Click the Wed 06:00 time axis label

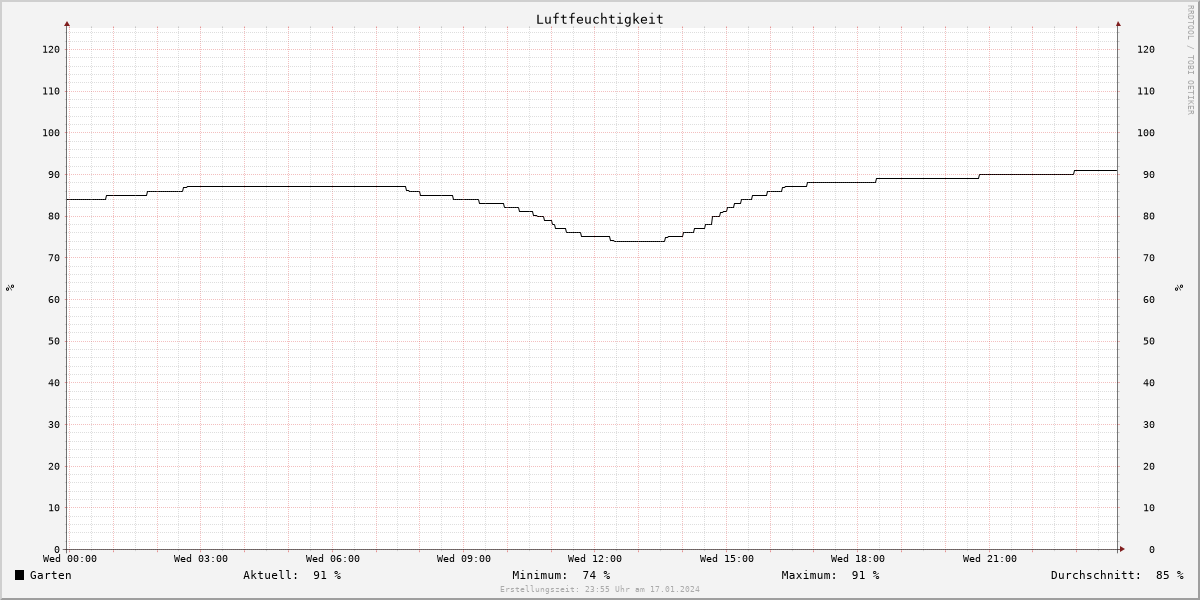pos(333,559)
